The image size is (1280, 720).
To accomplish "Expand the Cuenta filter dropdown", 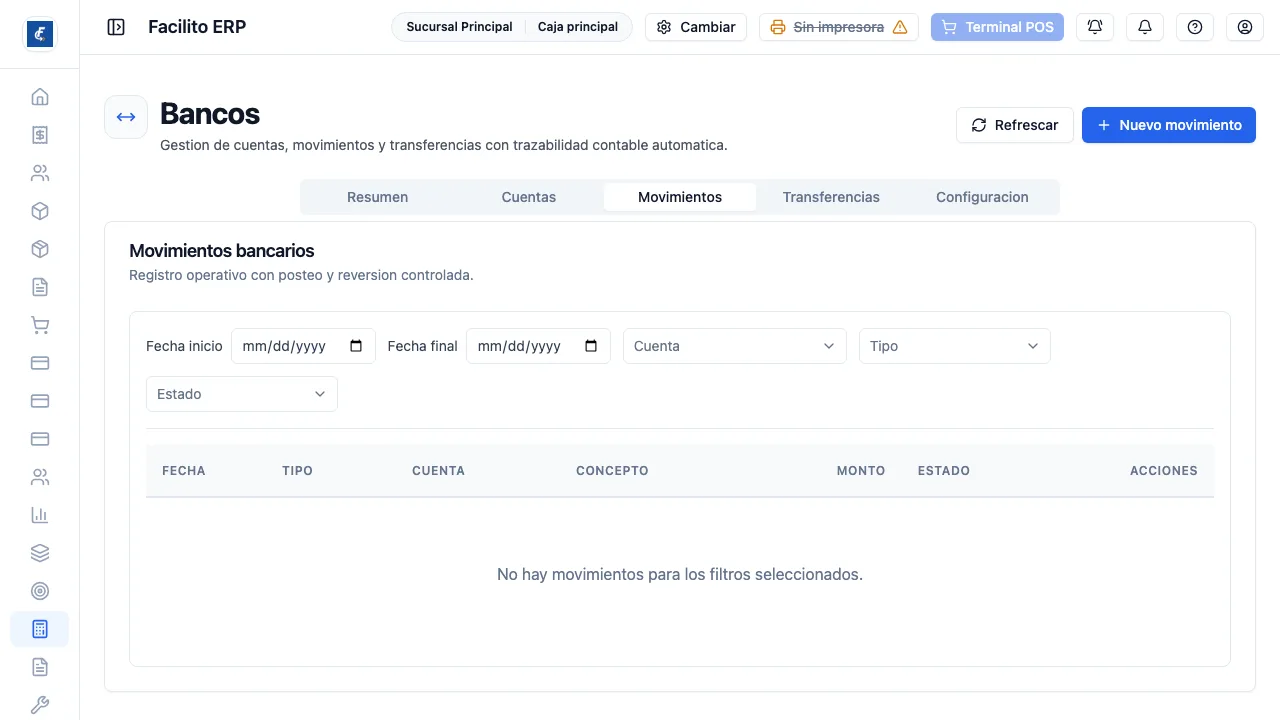I will click(x=735, y=346).
